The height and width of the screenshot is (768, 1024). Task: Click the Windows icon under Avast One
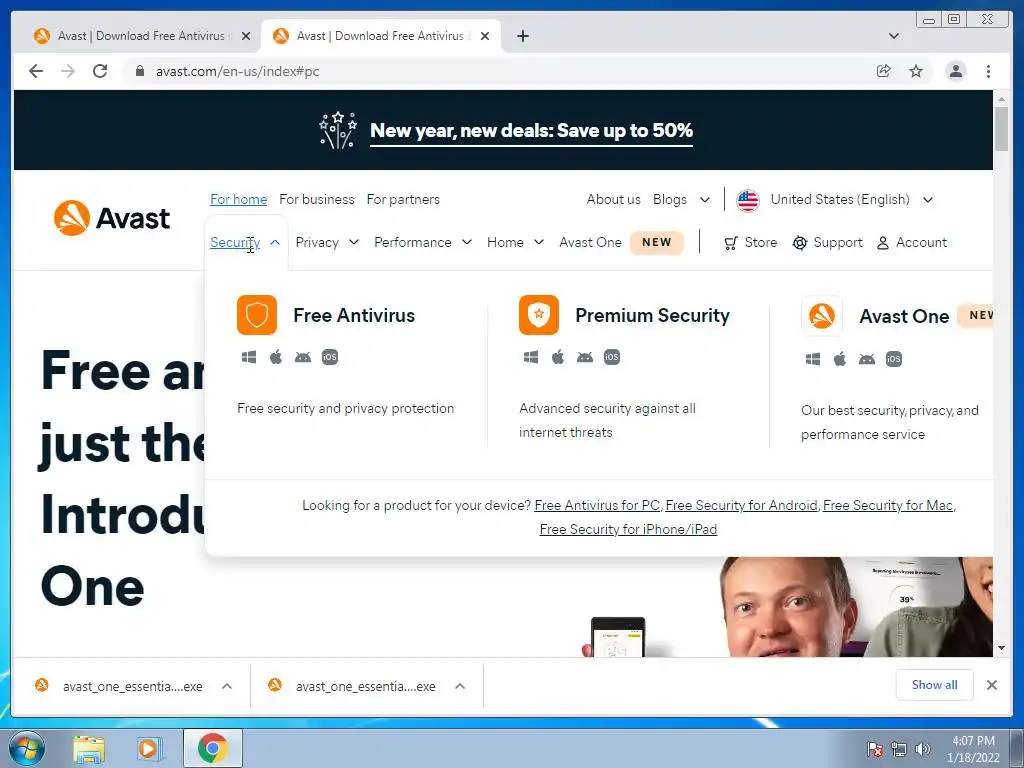coord(813,359)
